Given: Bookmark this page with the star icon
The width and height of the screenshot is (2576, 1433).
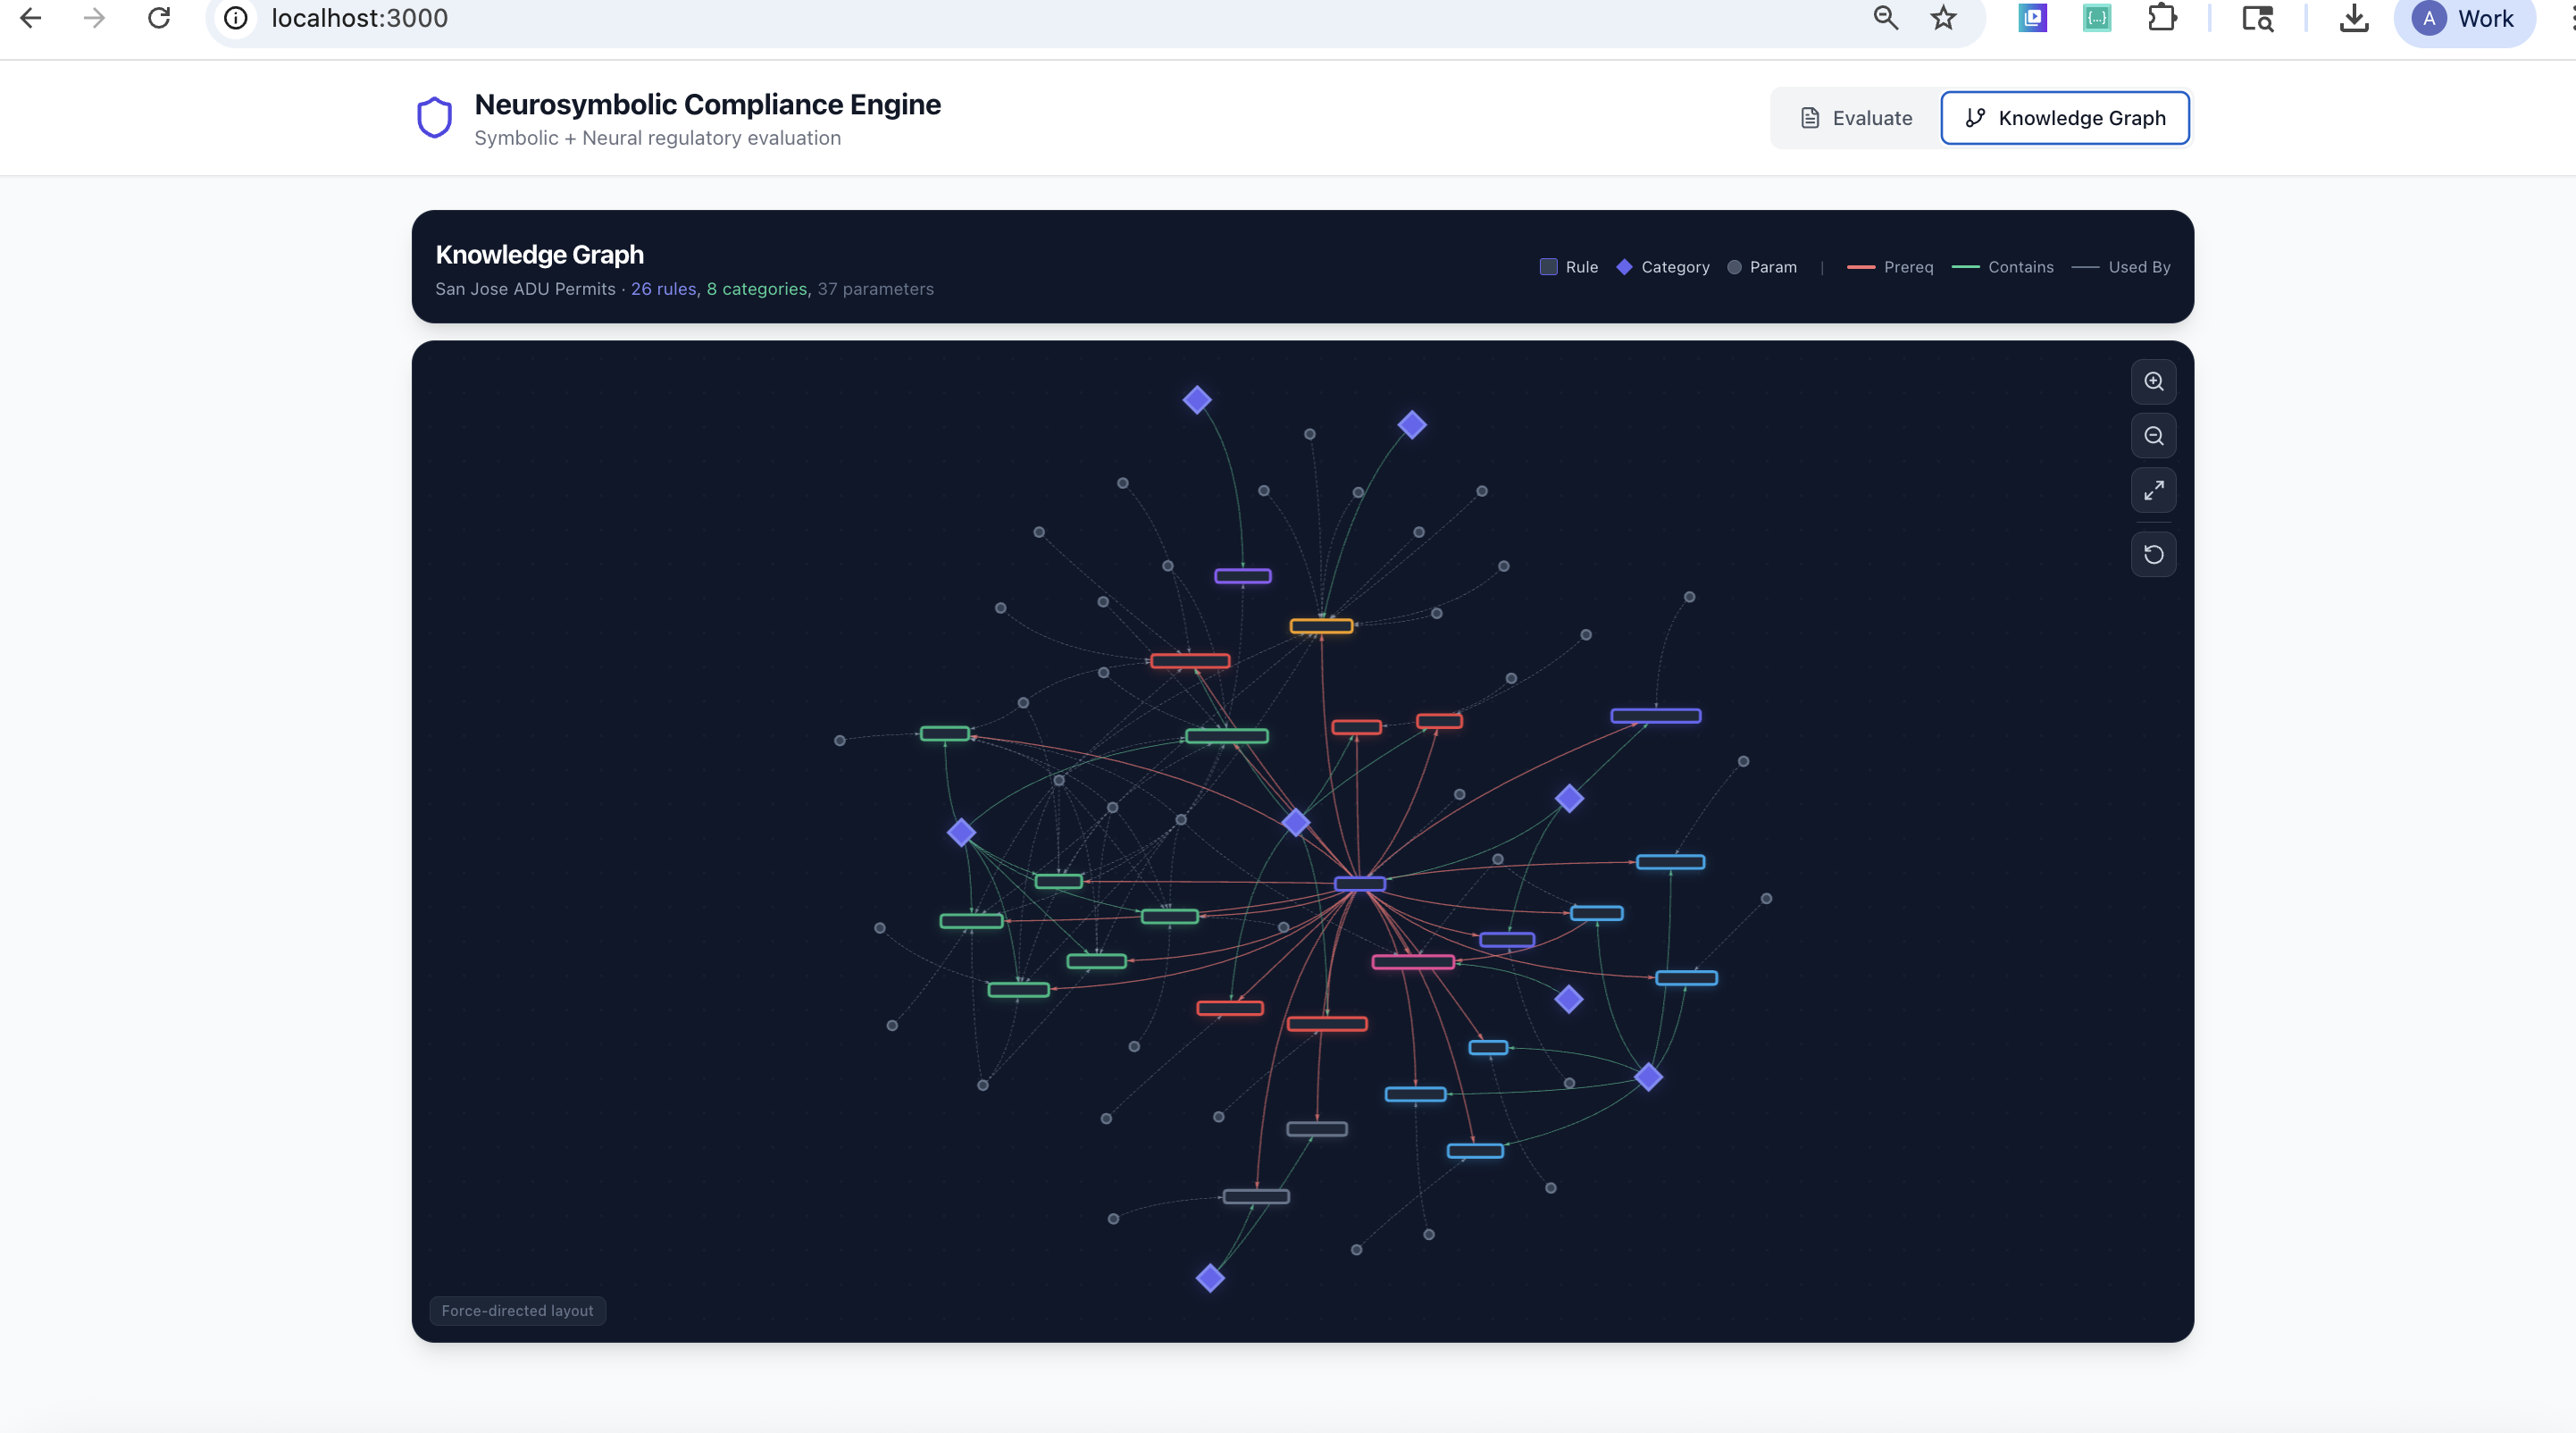Looking at the screenshot, I should tap(1943, 18).
